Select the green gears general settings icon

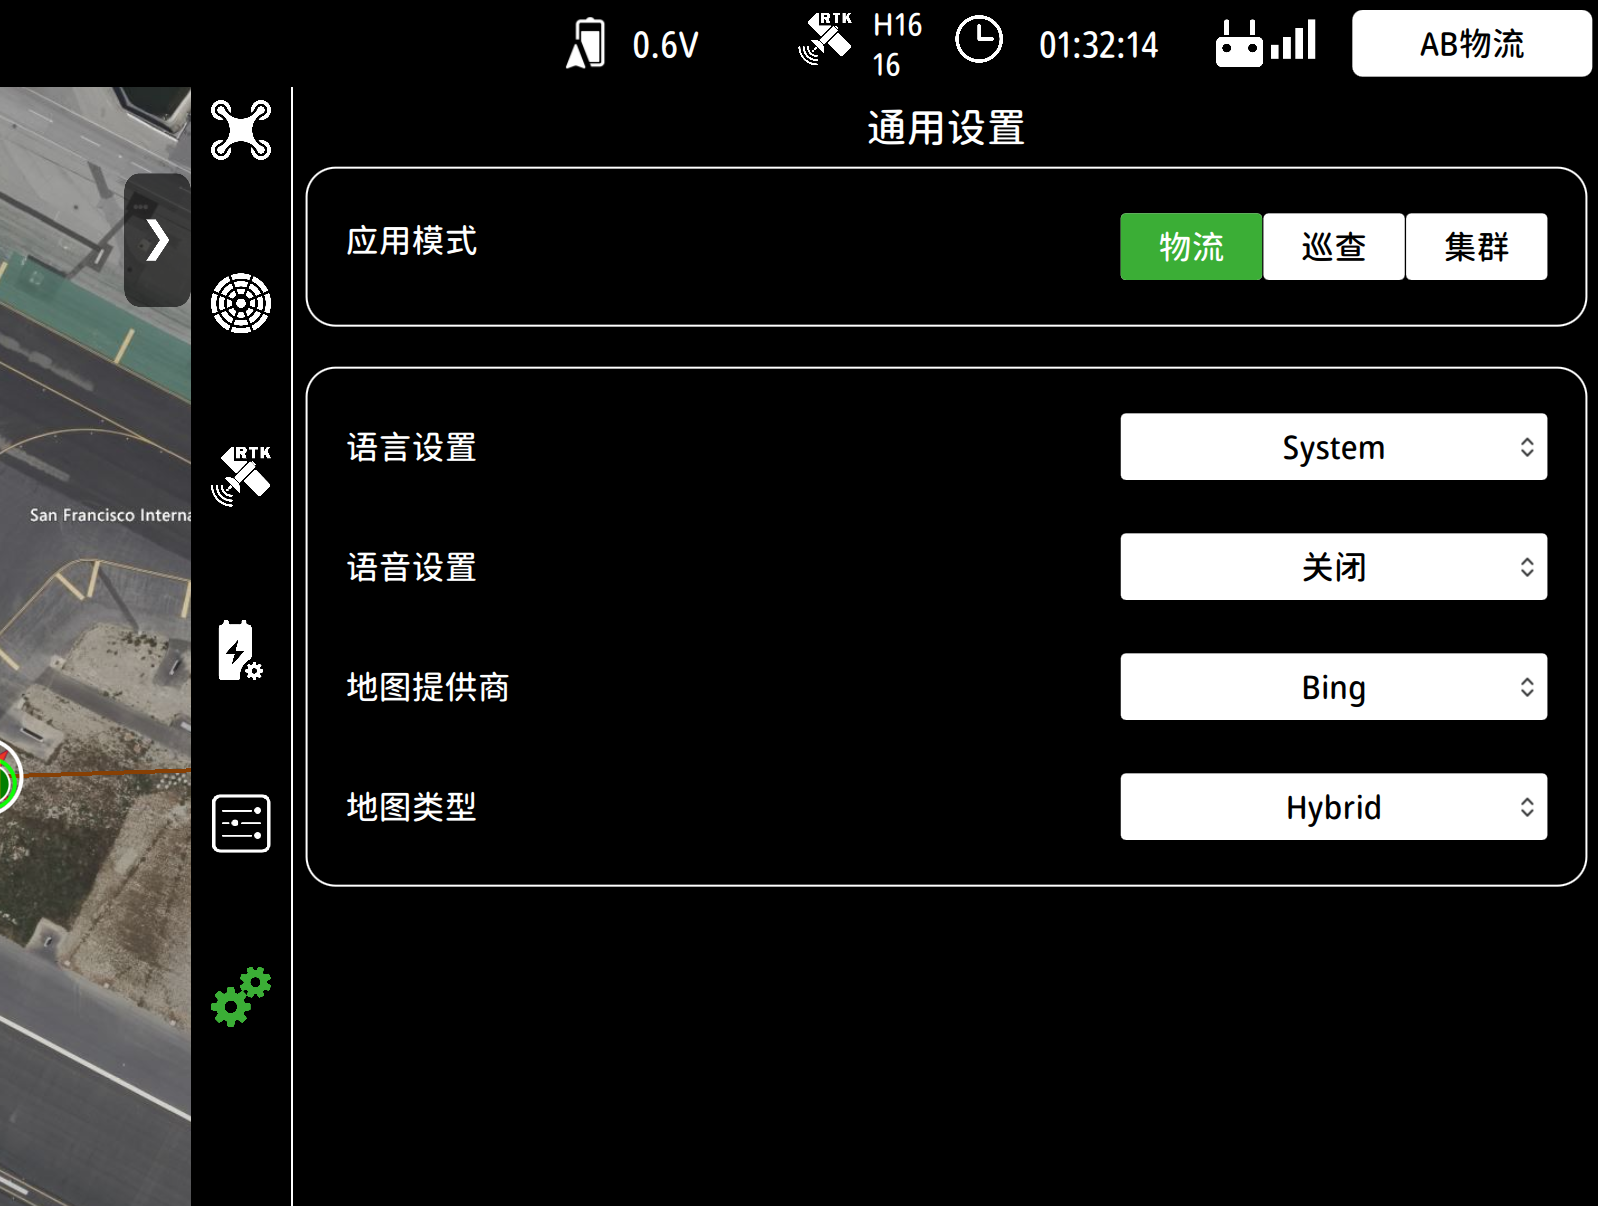[241, 996]
